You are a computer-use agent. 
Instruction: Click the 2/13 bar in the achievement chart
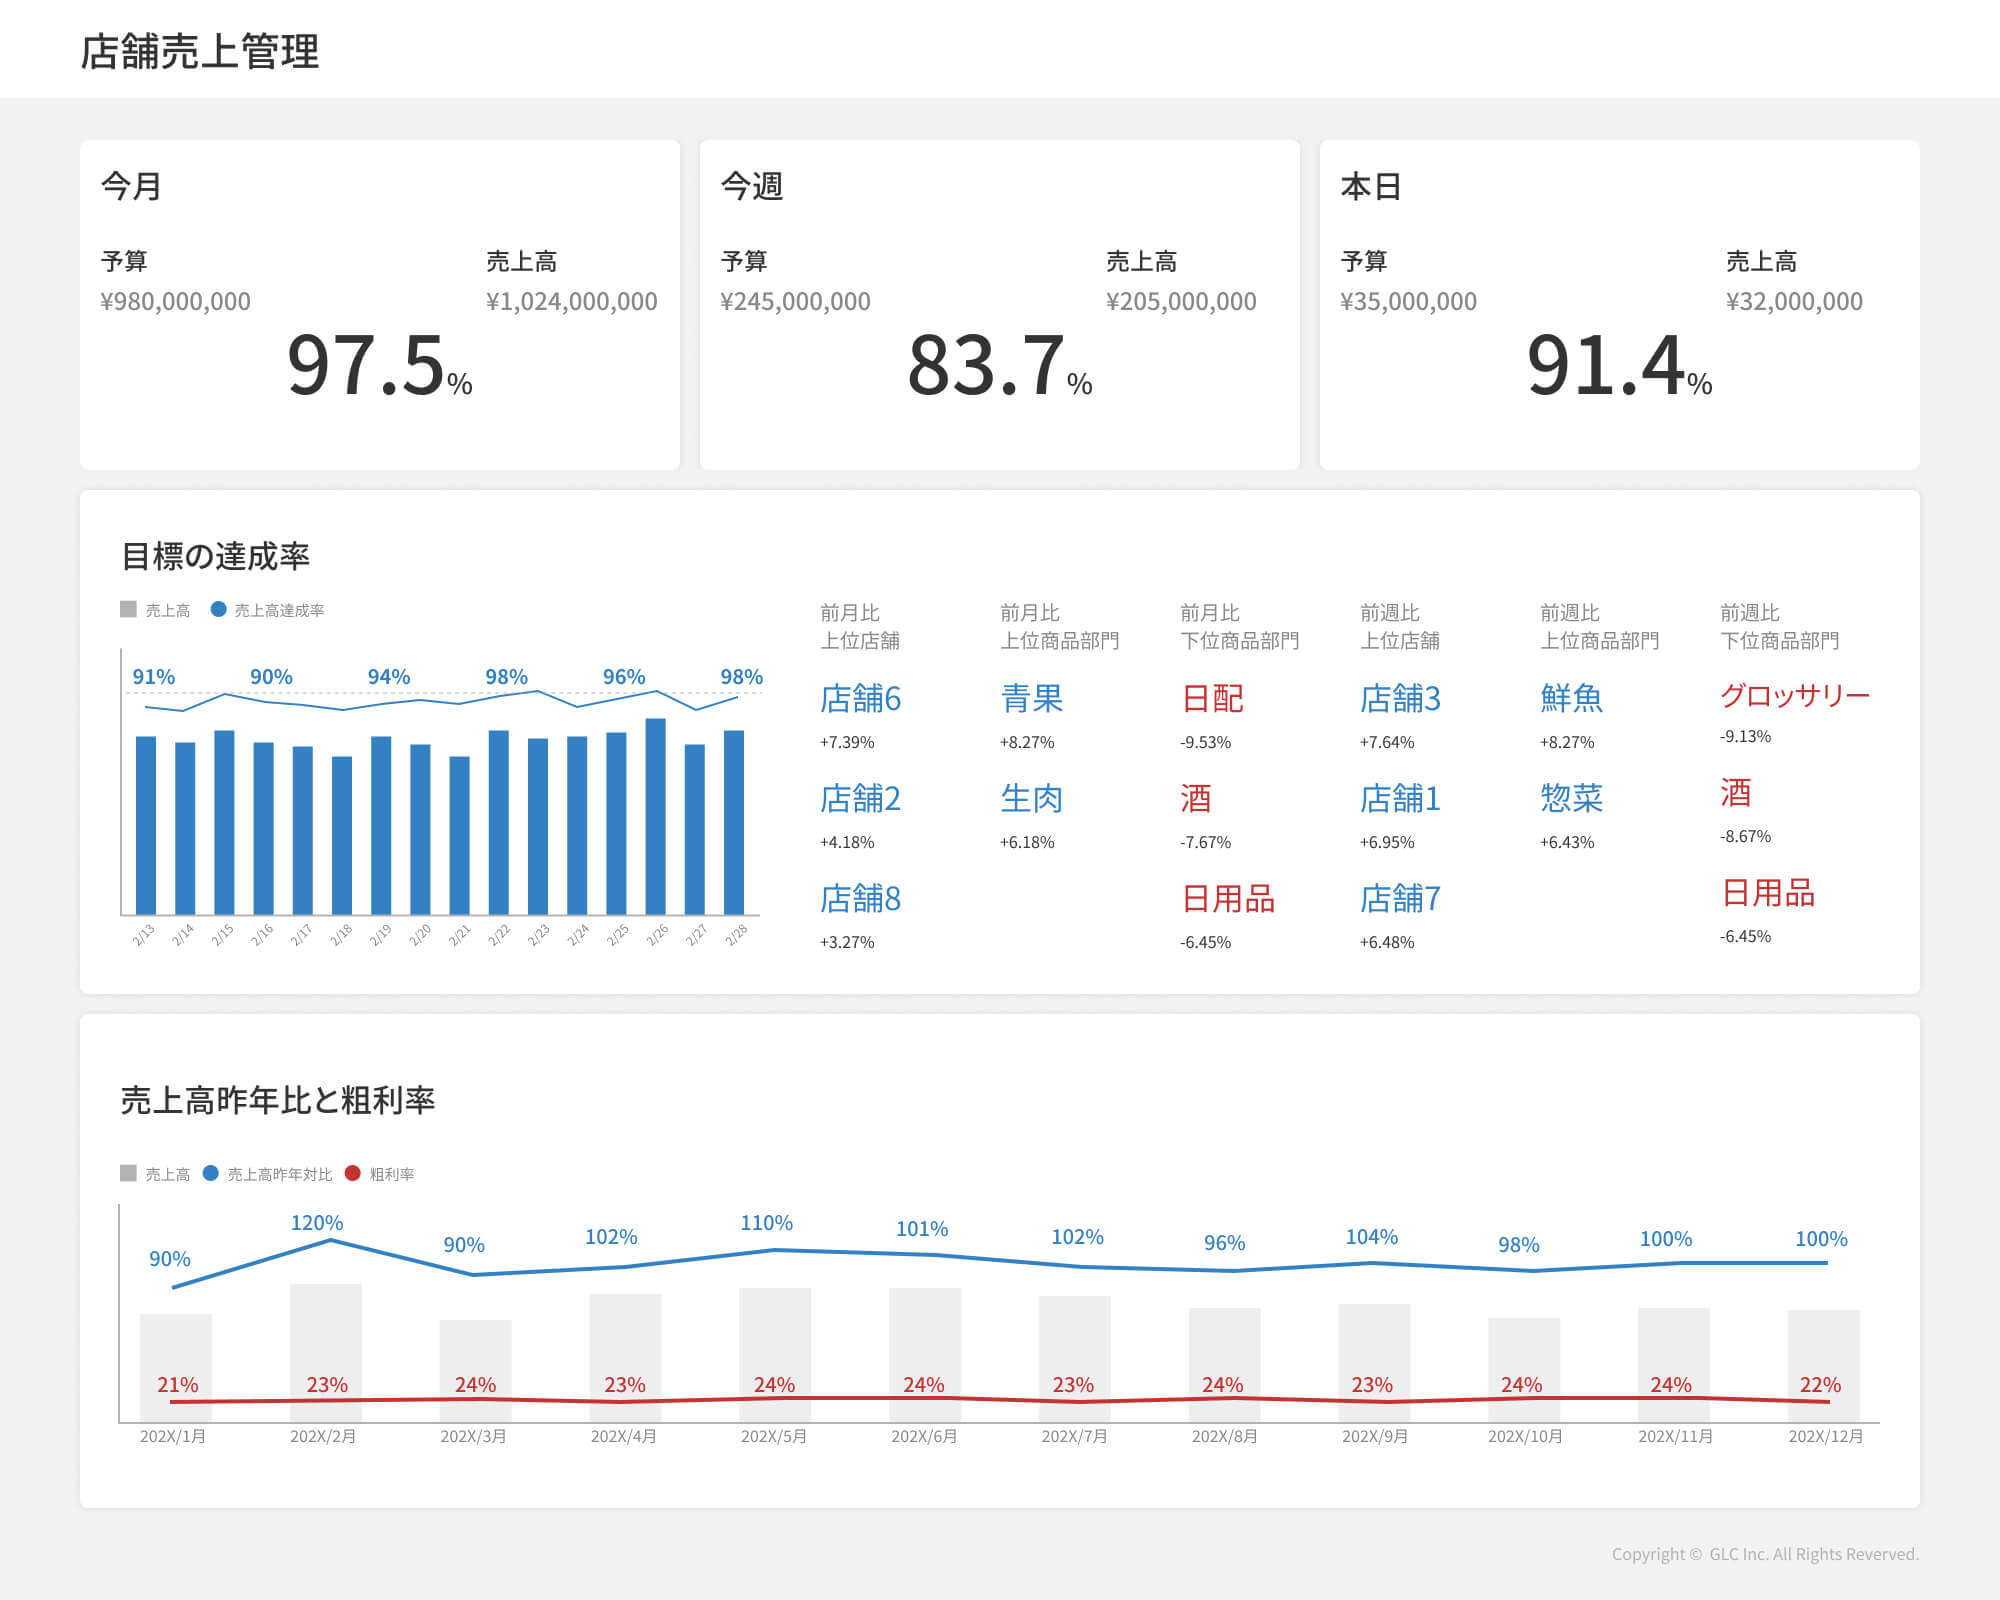click(x=146, y=825)
